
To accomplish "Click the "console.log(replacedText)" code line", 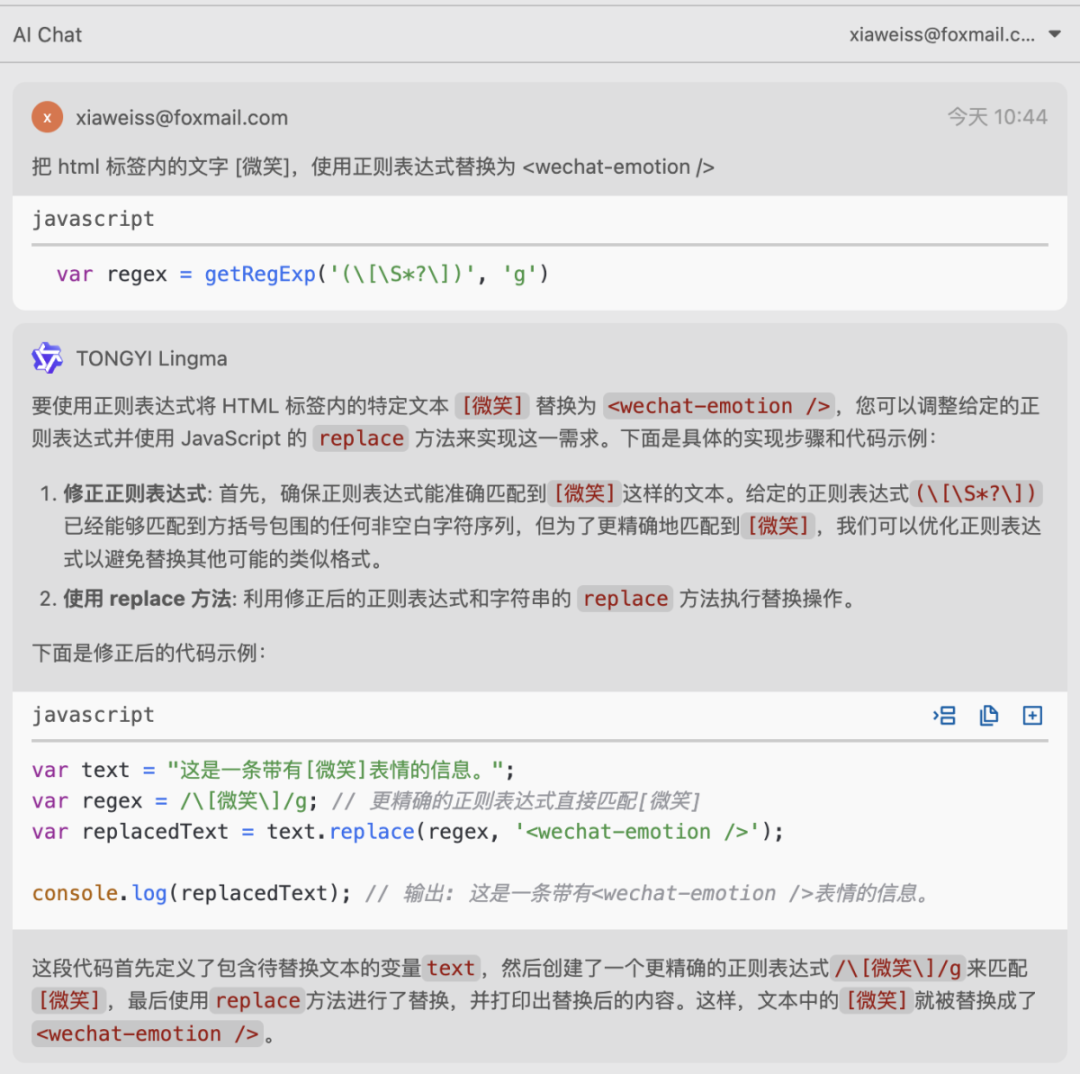I will (x=481, y=894).
